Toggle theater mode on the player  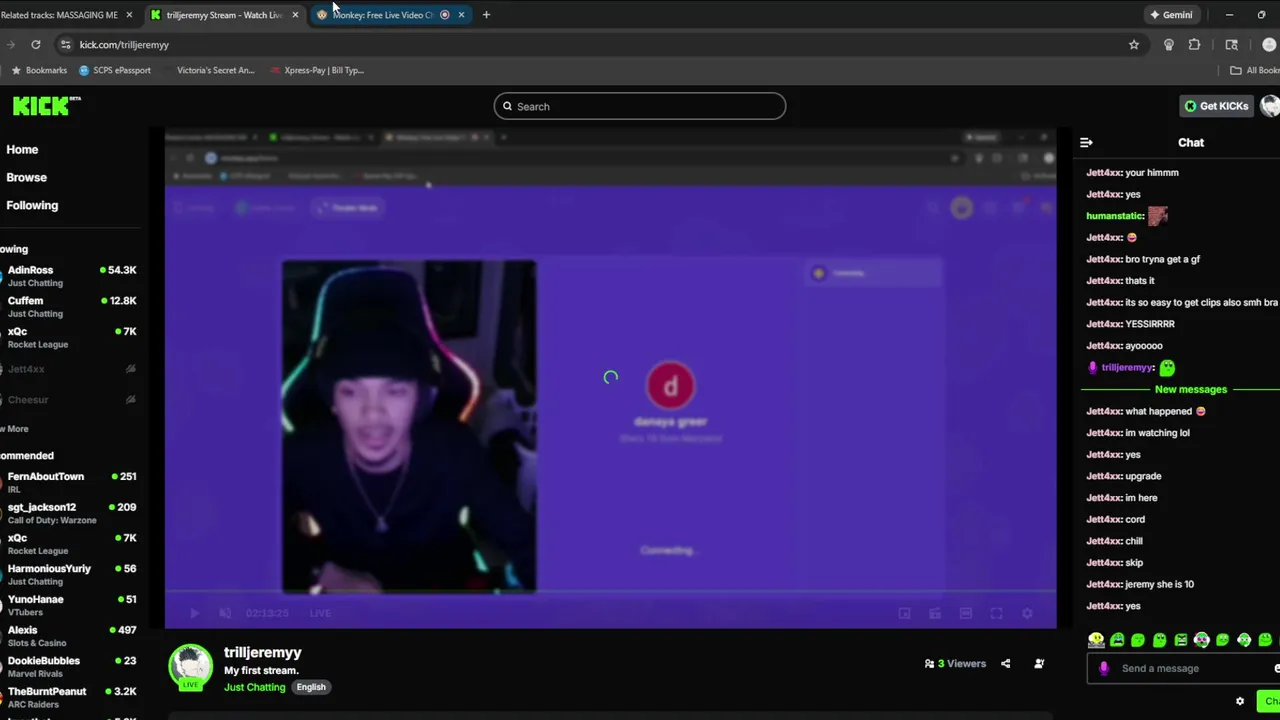click(x=965, y=613)
